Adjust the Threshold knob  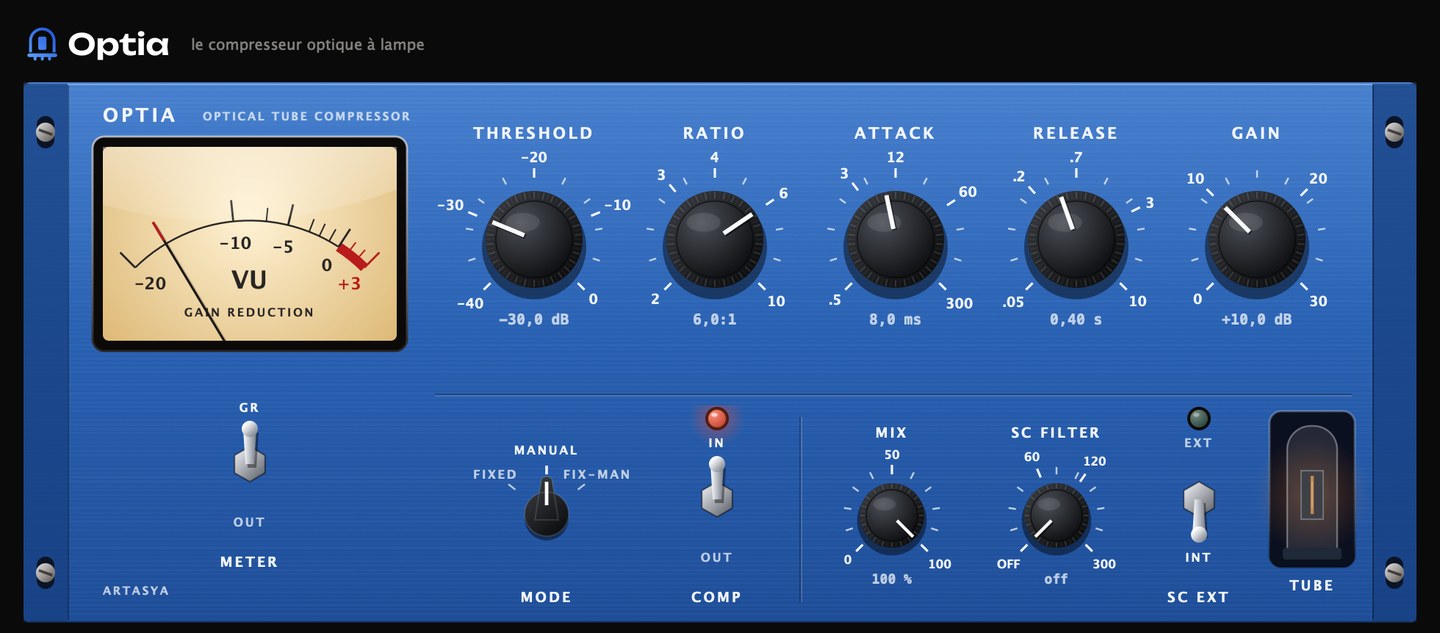pyautogui.click(x=533, y=241)
